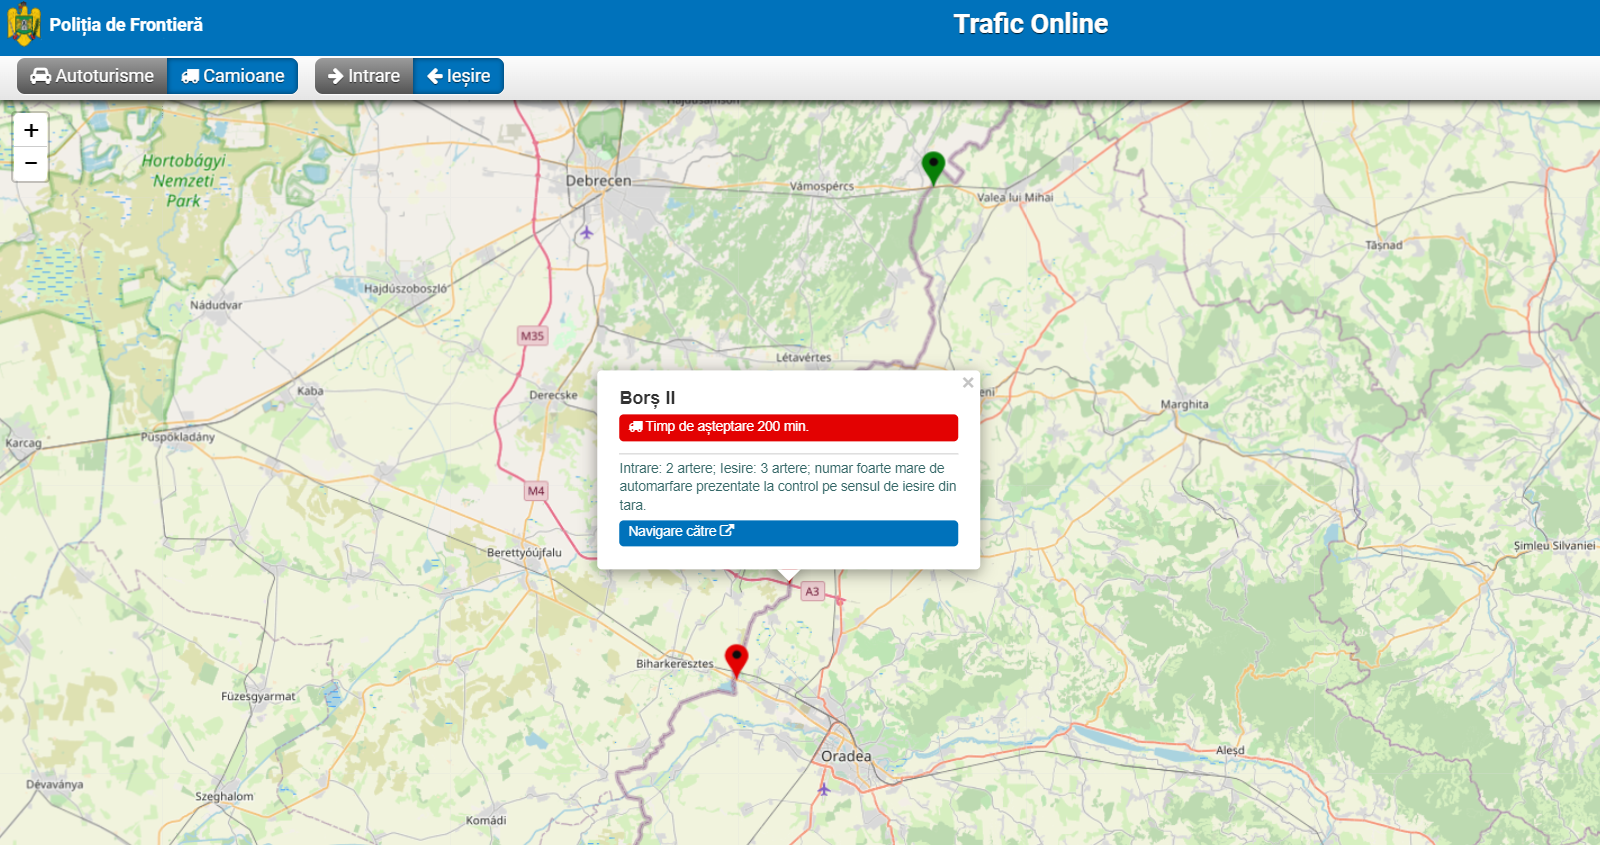Select green marker near Valea lui Mihai

(x=933, y=166)
